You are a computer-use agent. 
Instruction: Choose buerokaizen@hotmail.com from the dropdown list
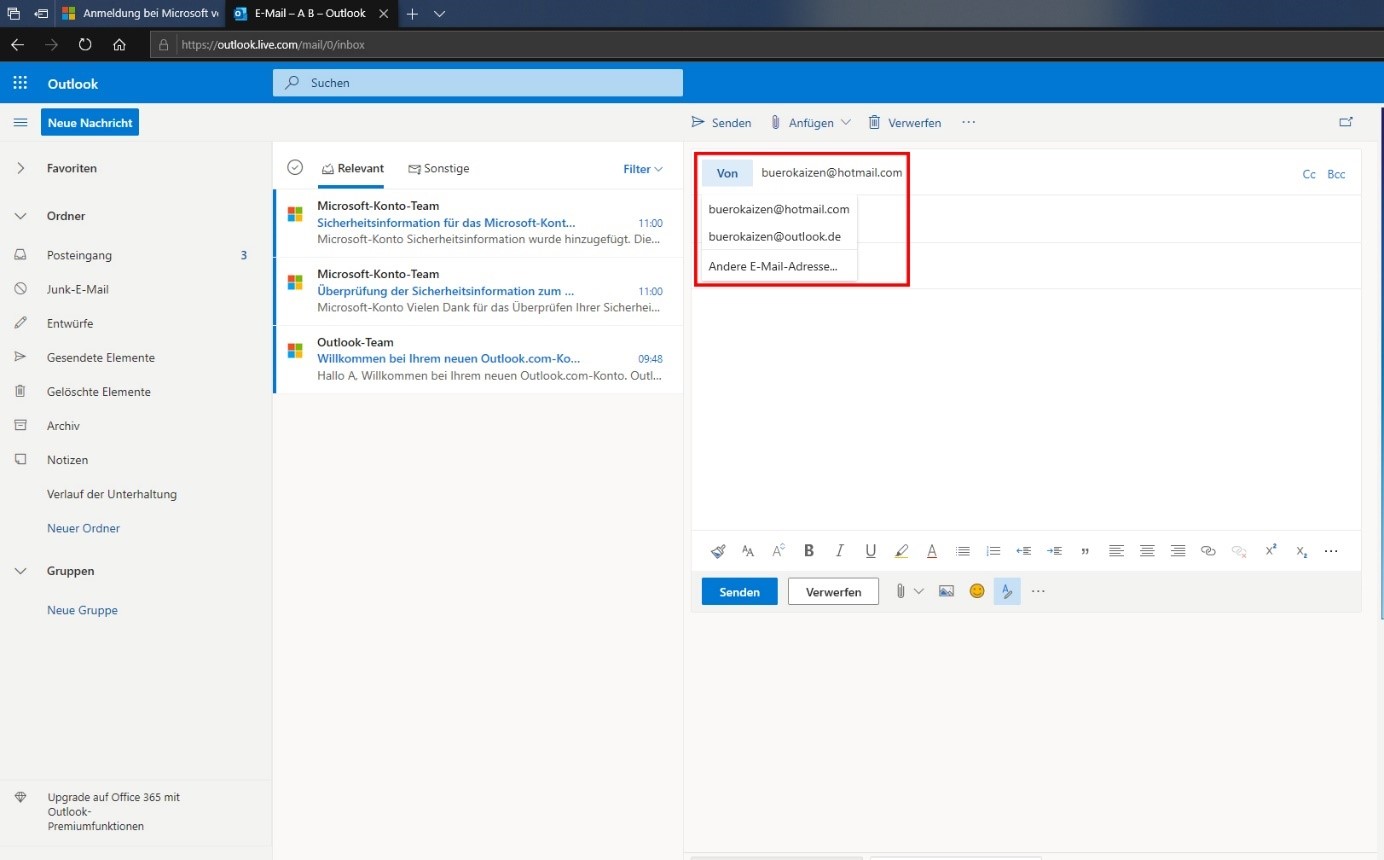(779, 209)
